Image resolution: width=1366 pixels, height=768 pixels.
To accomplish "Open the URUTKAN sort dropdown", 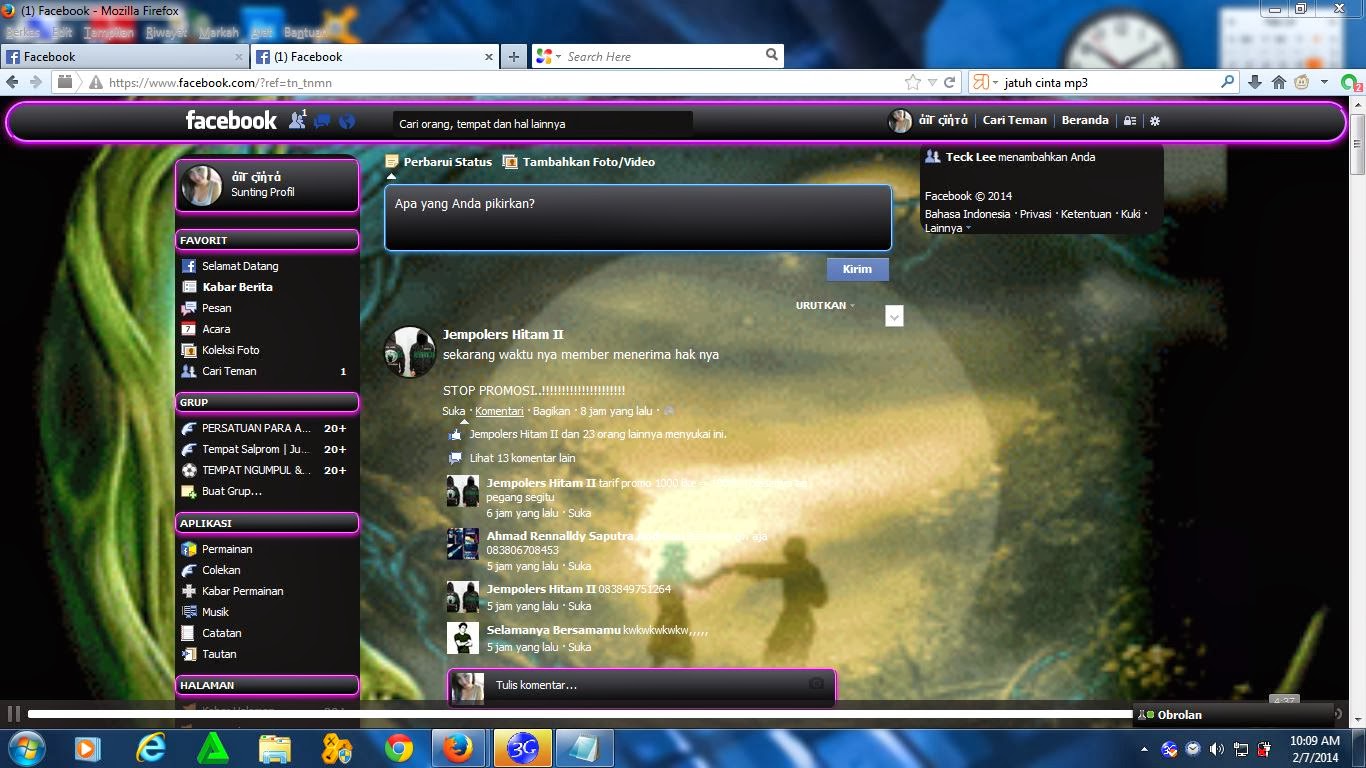I will pos(826,305).
